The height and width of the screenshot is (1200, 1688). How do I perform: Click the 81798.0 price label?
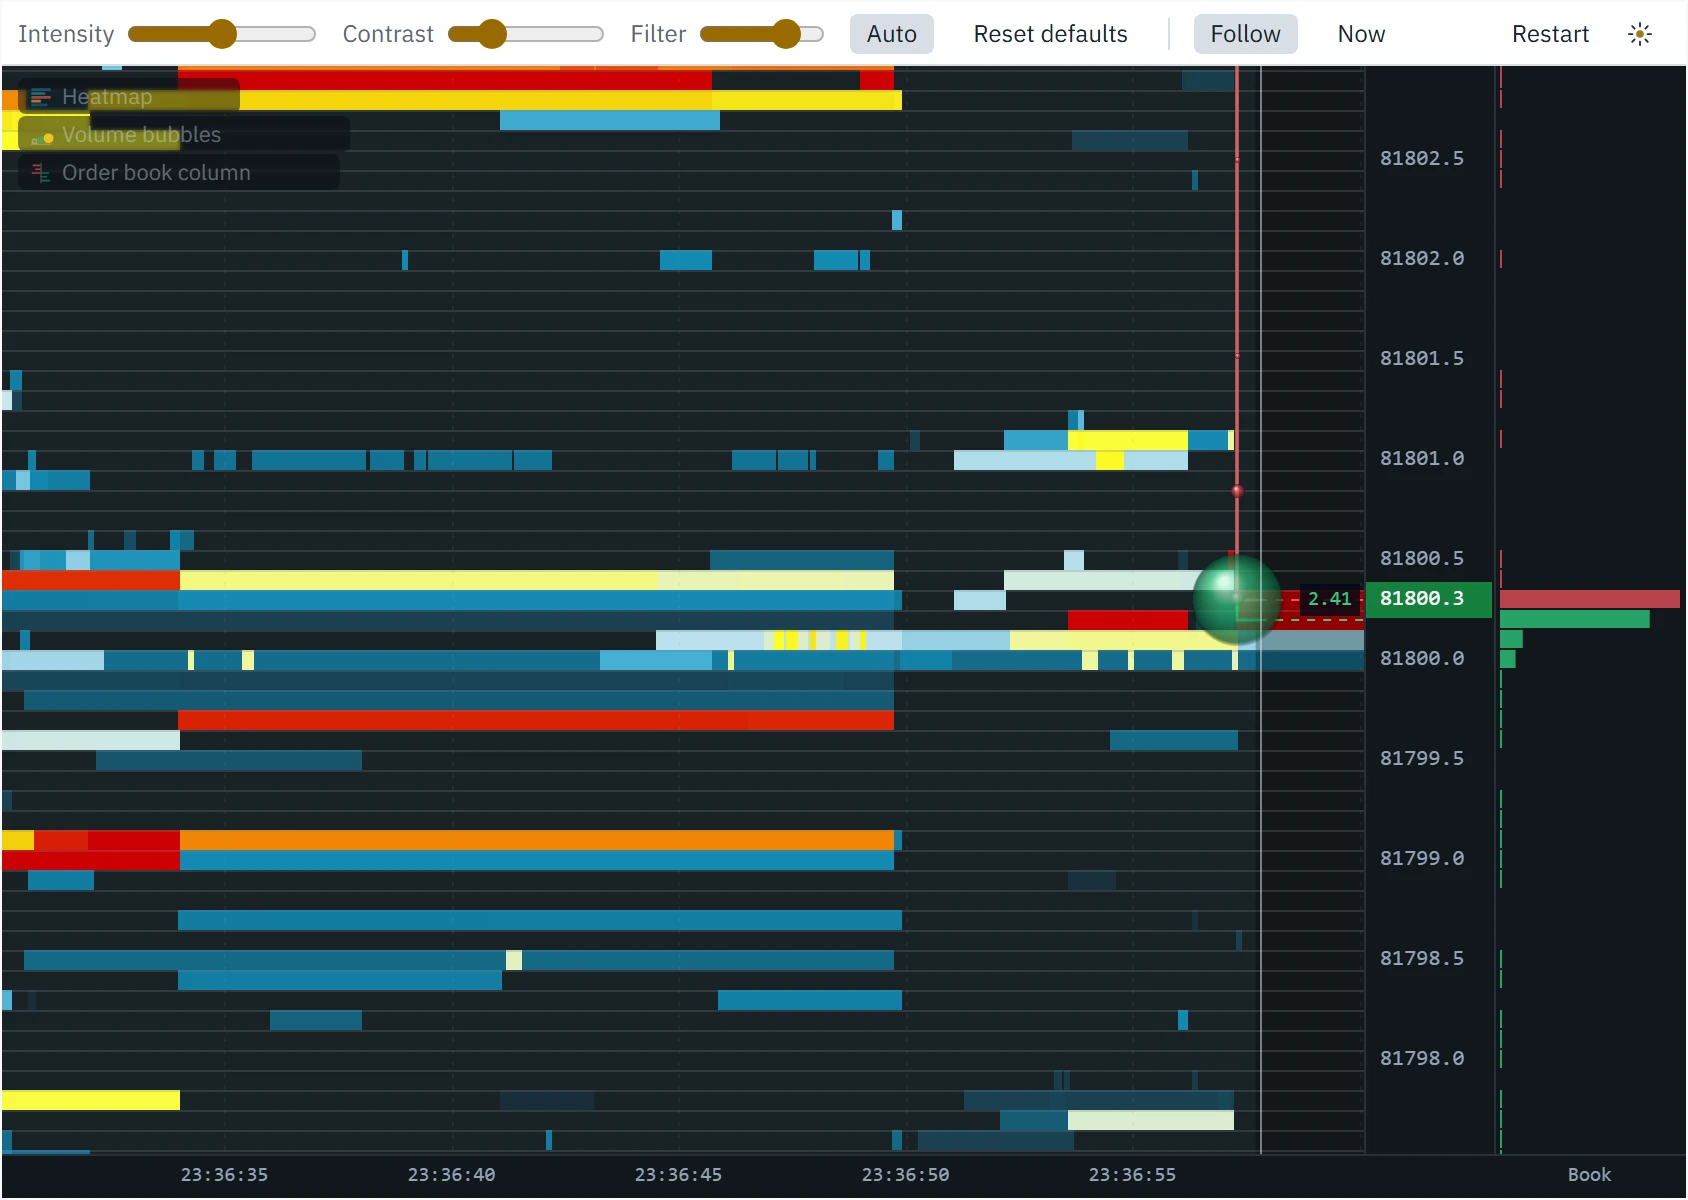tap(1422, 1059)
